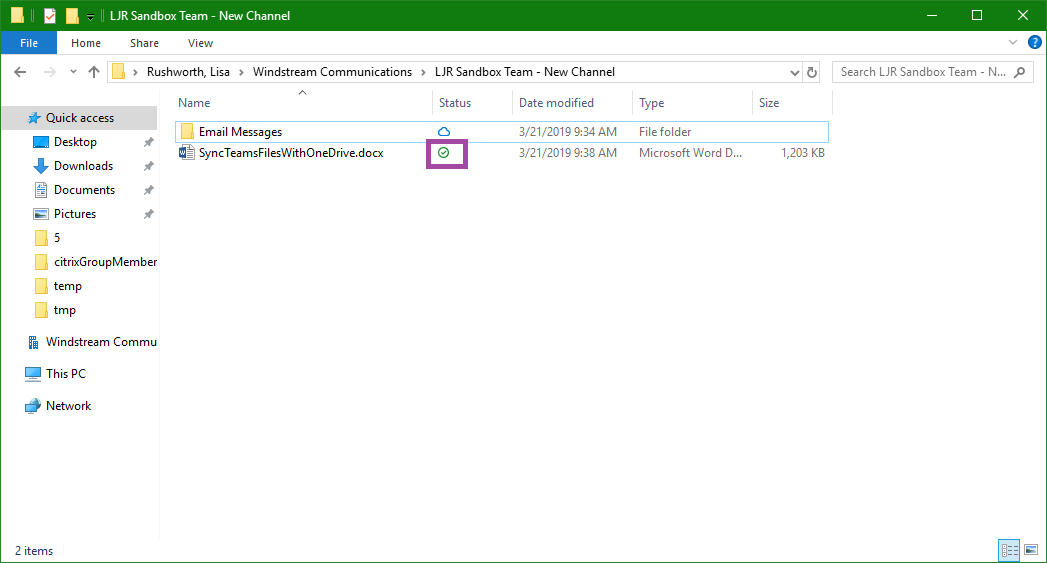Go up one folder level

click(93, 72)
